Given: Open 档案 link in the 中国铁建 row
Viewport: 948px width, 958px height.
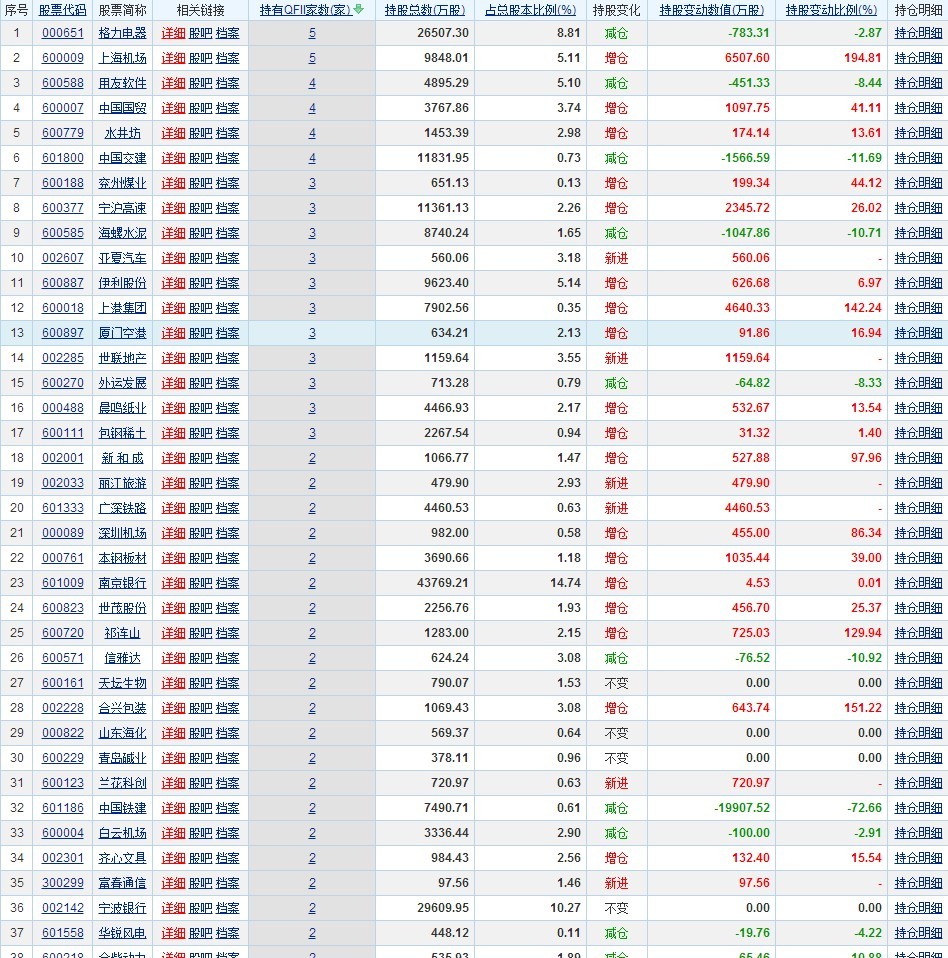Looking at the screenshot, I should 228,808.
